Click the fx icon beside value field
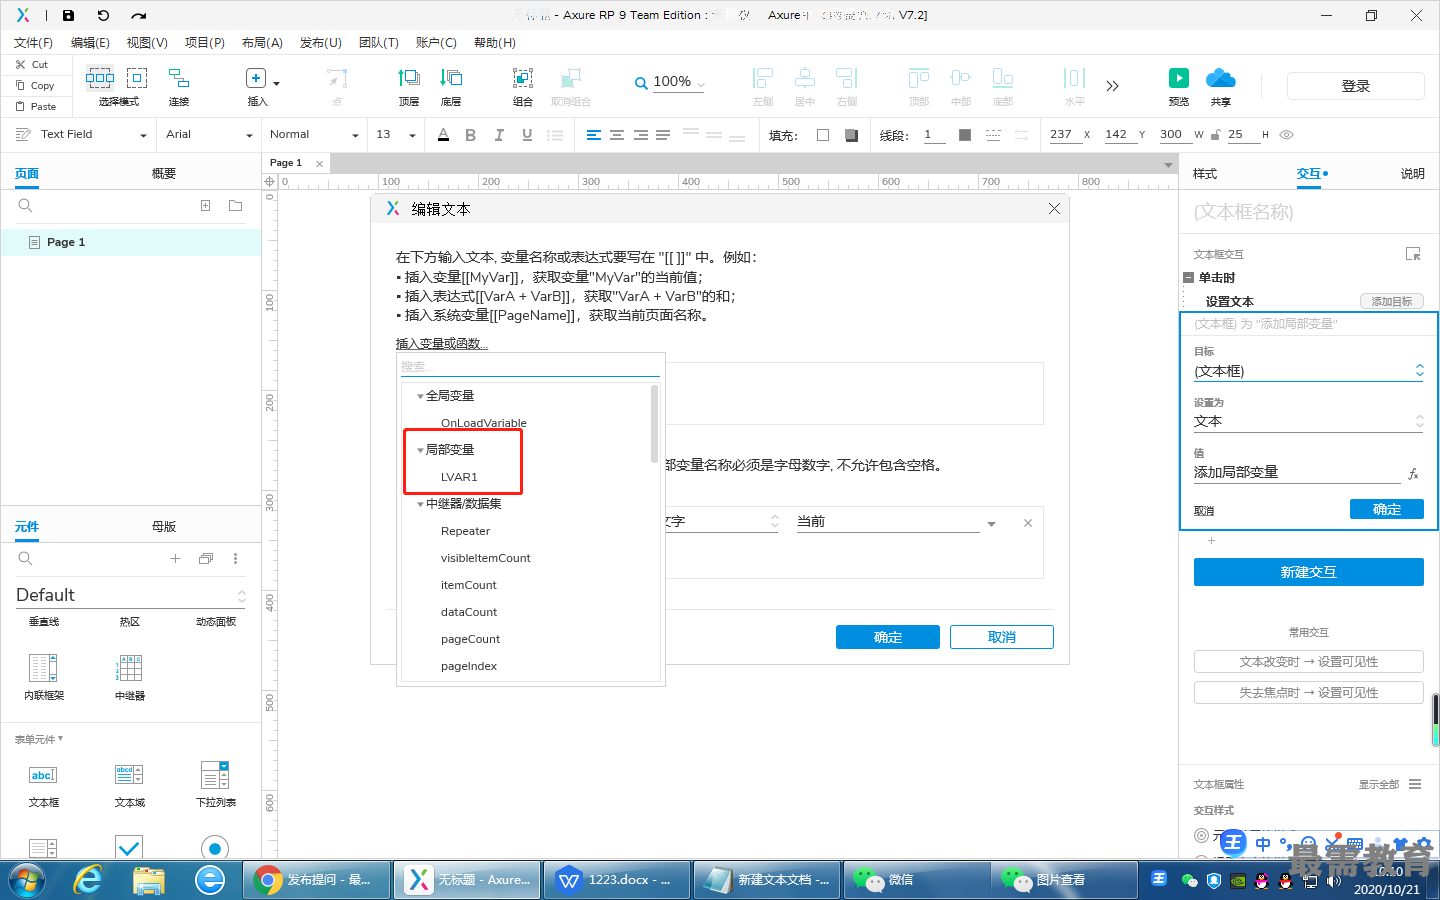Image resolution: width=1440 pixels, height=900 pixels. pos(1413,474)
